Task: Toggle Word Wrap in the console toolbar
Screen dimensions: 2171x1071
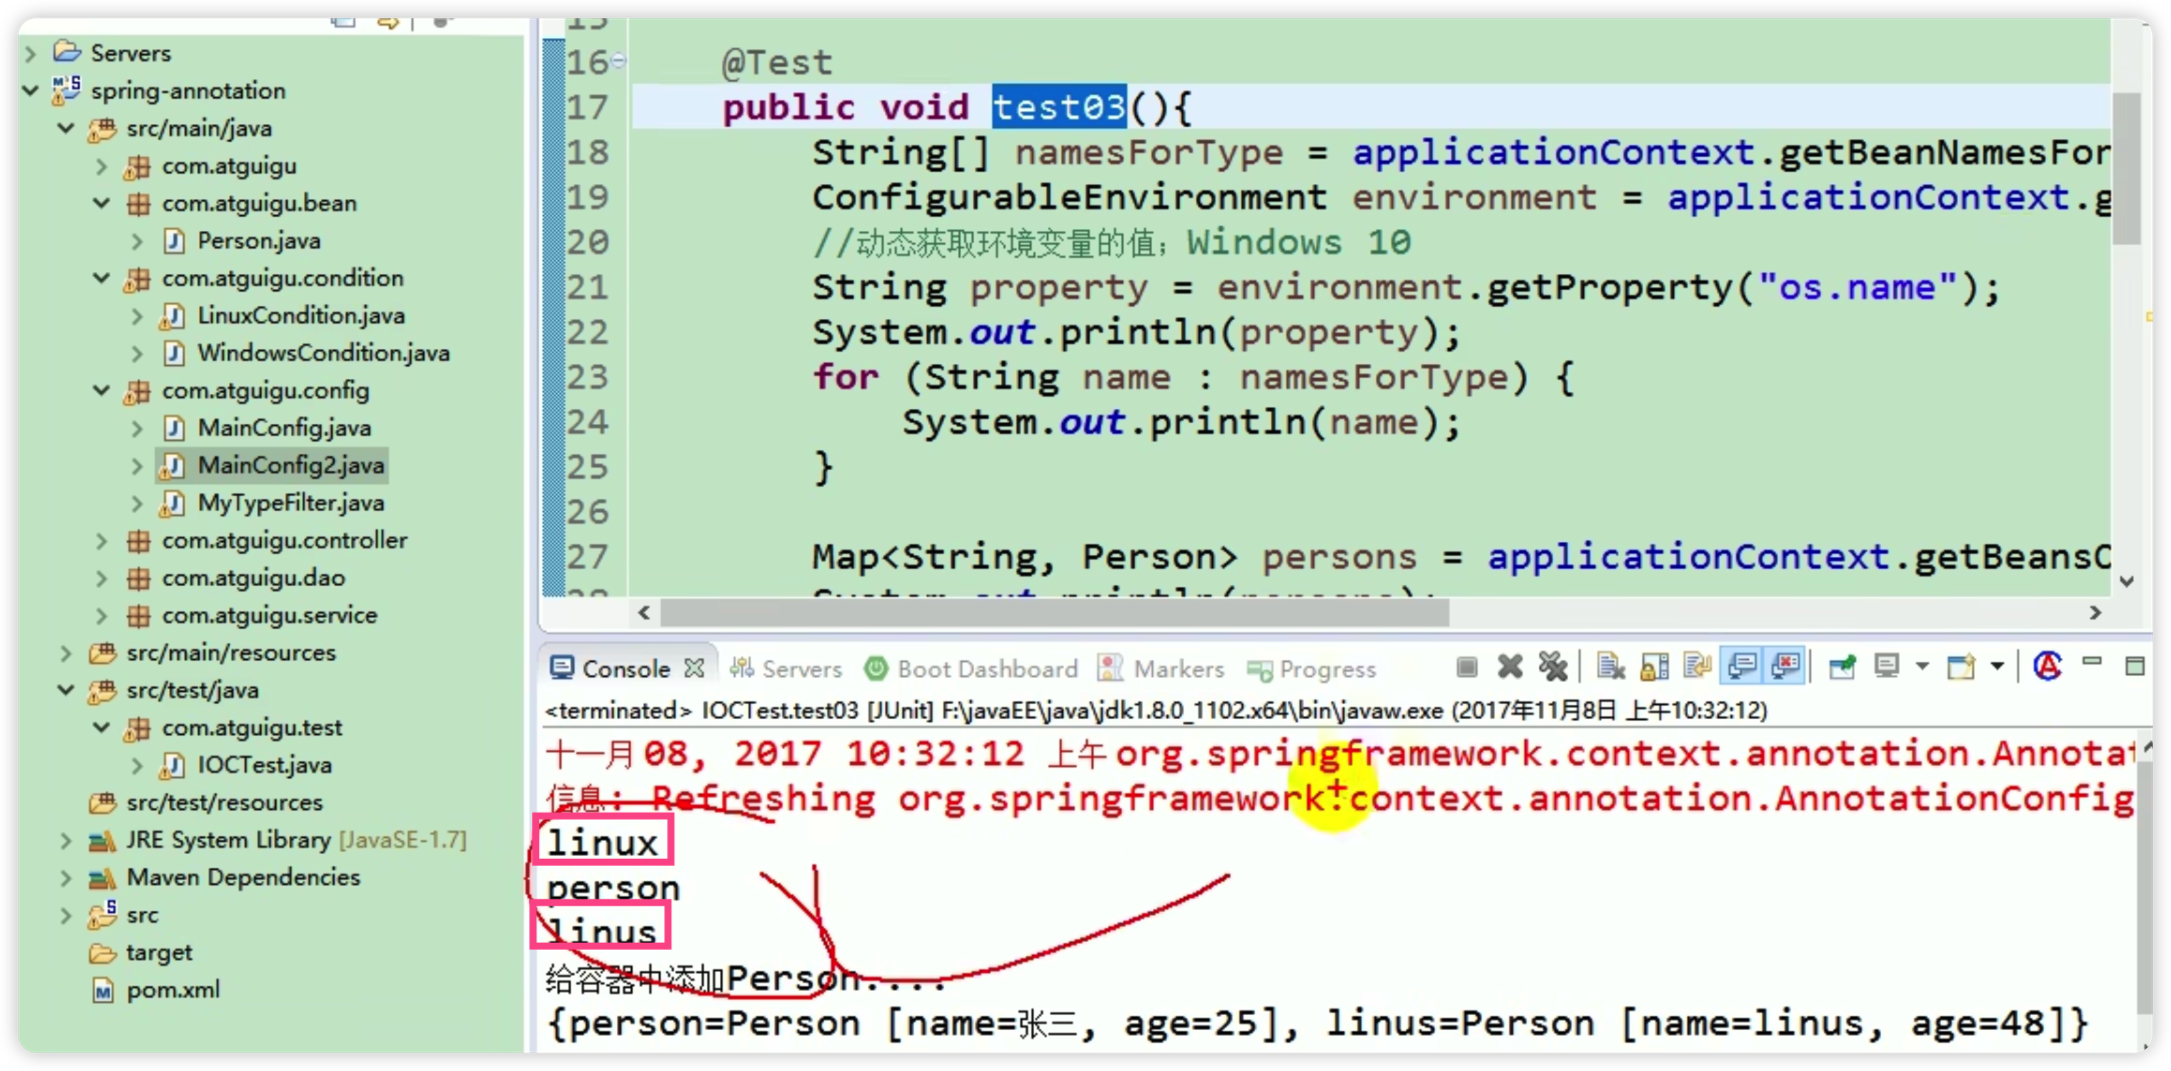Action: pos(1697,667)
